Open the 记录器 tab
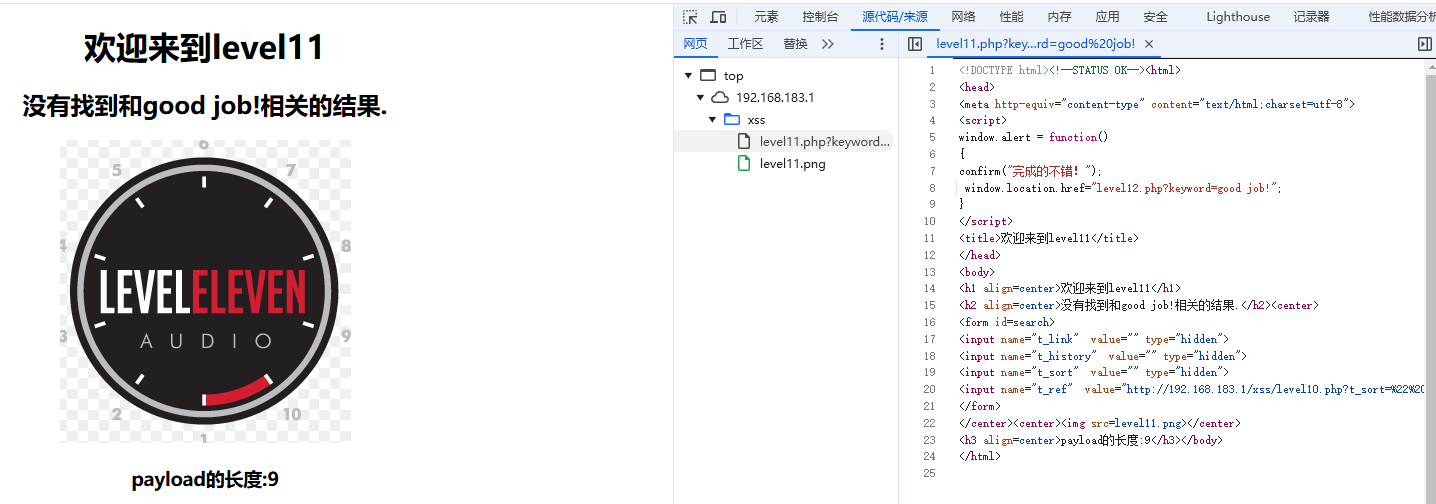The image size is (1436, 504). coord(1311,17)
